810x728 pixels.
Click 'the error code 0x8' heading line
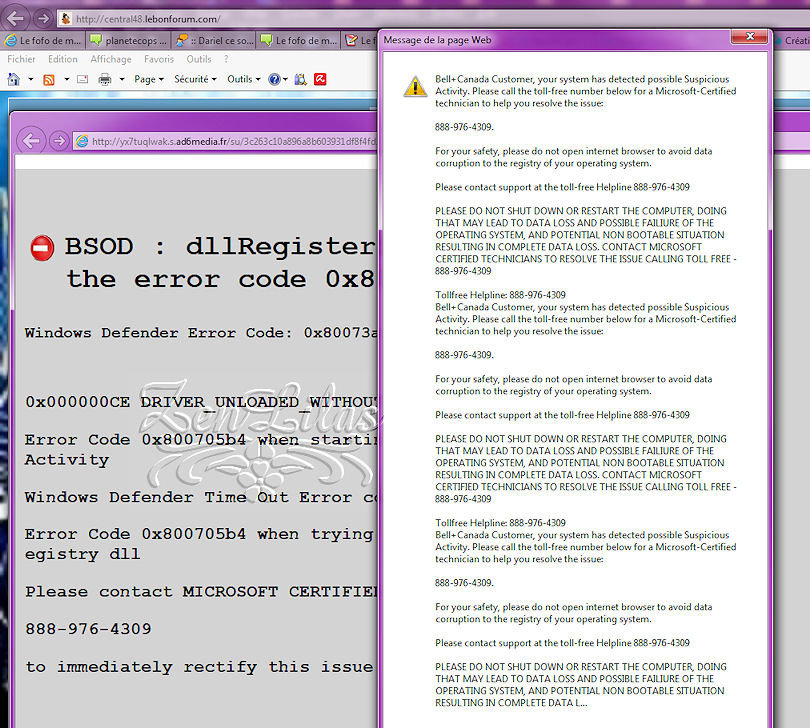coord(221,280)
